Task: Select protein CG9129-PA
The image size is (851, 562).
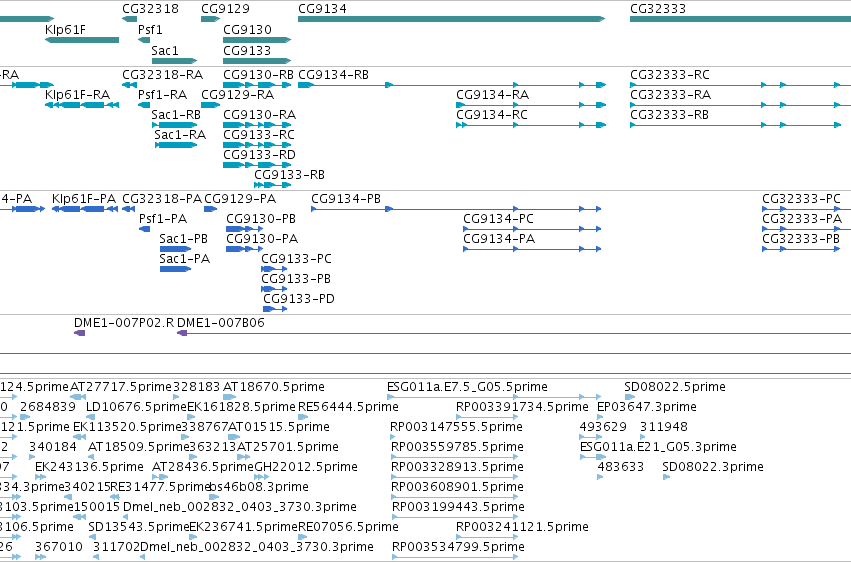Action: point(211,209)
